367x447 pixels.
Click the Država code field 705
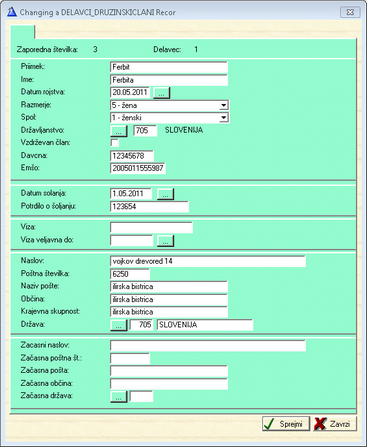pyautogui.click(x=141, y=325)
